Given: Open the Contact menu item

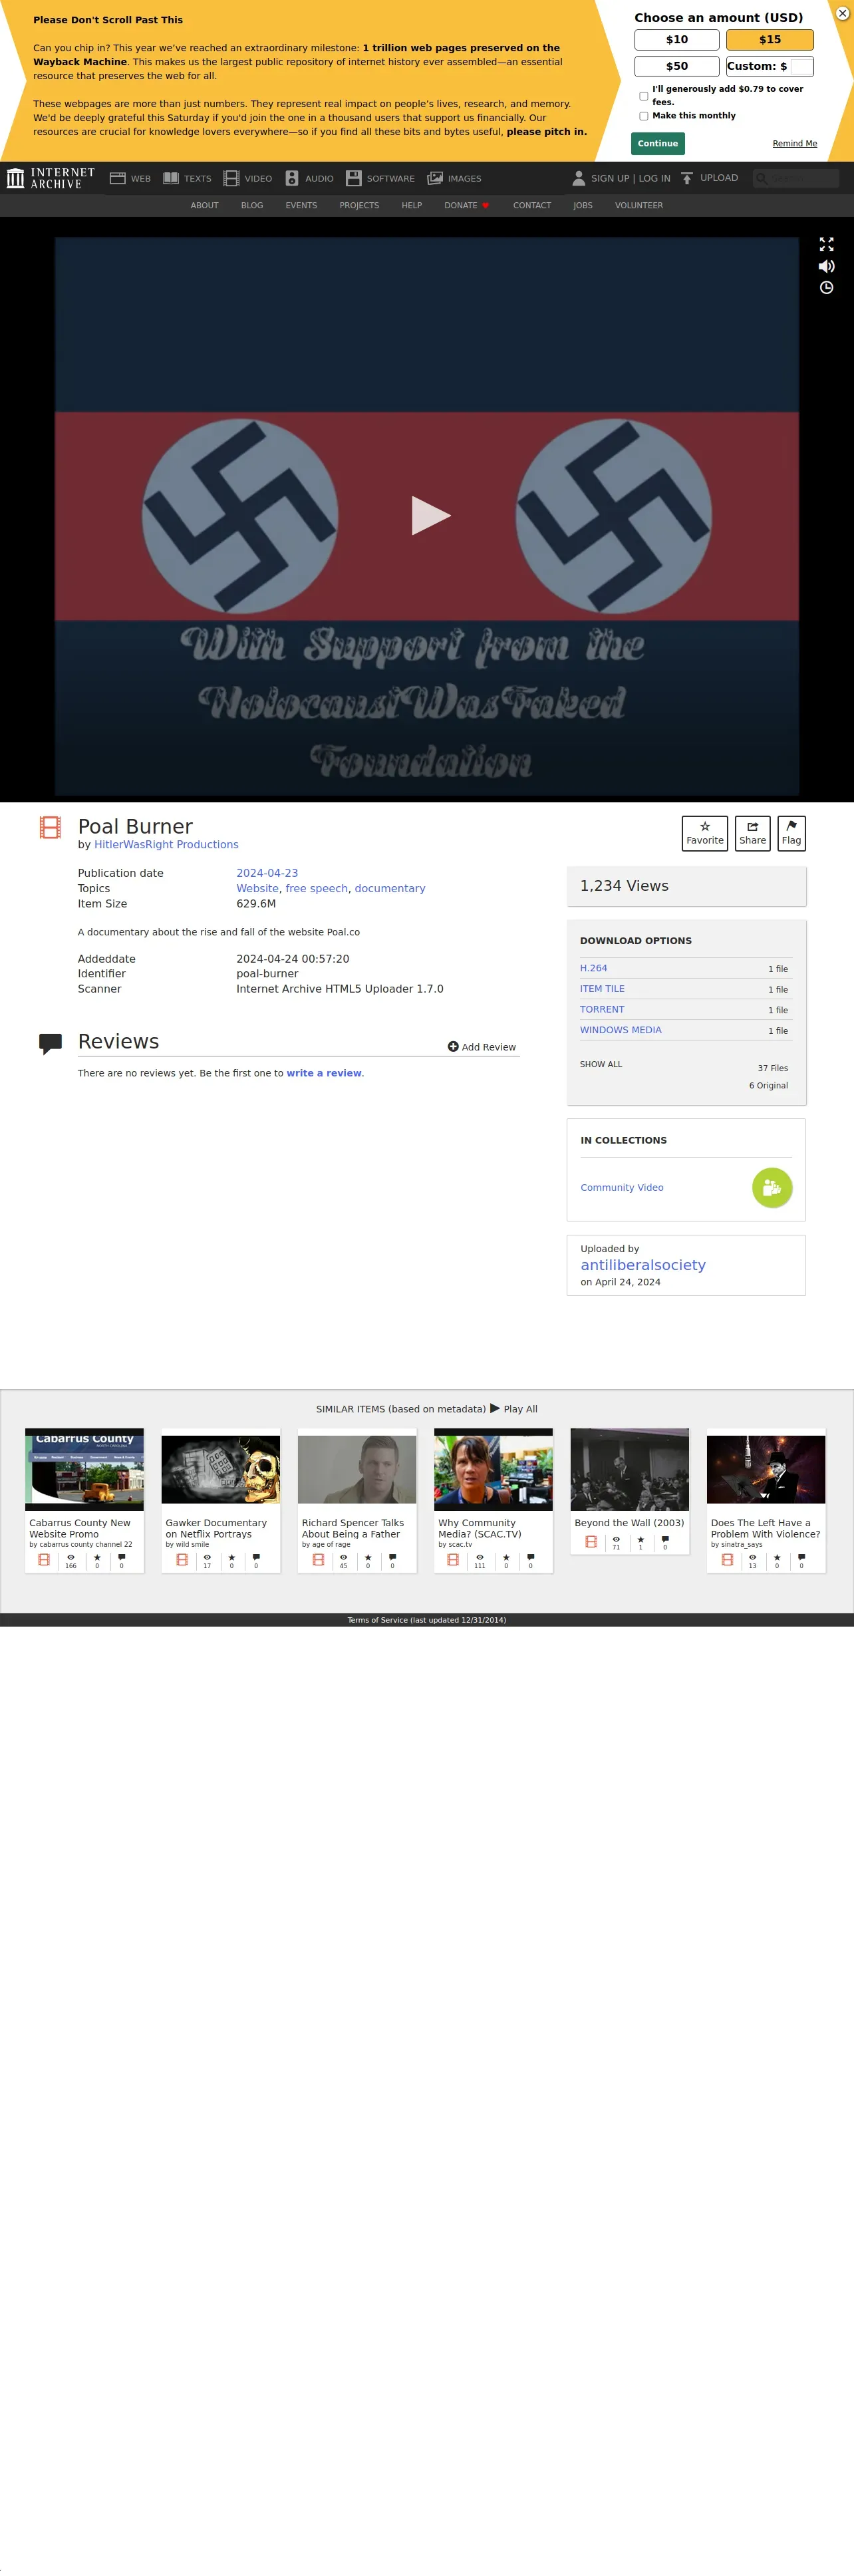Looking at the screenshot, I should (x=532, y=206).
